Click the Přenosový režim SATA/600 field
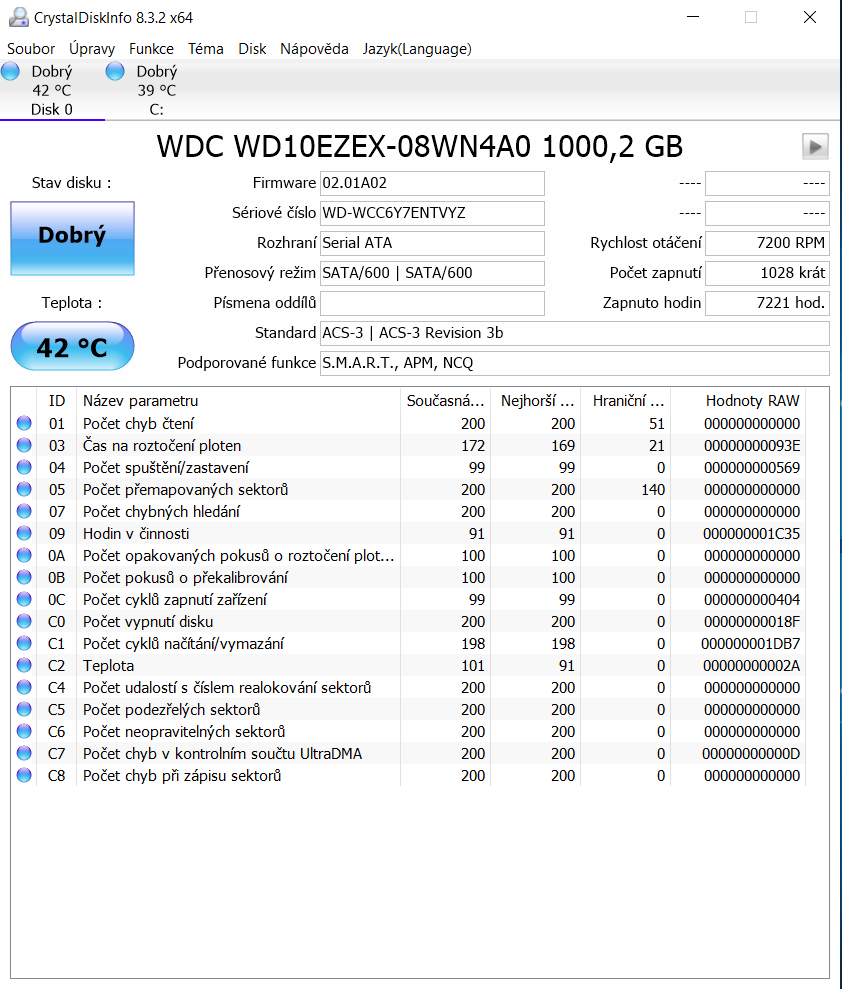The image size is (842, 989). tap(432, 273)
